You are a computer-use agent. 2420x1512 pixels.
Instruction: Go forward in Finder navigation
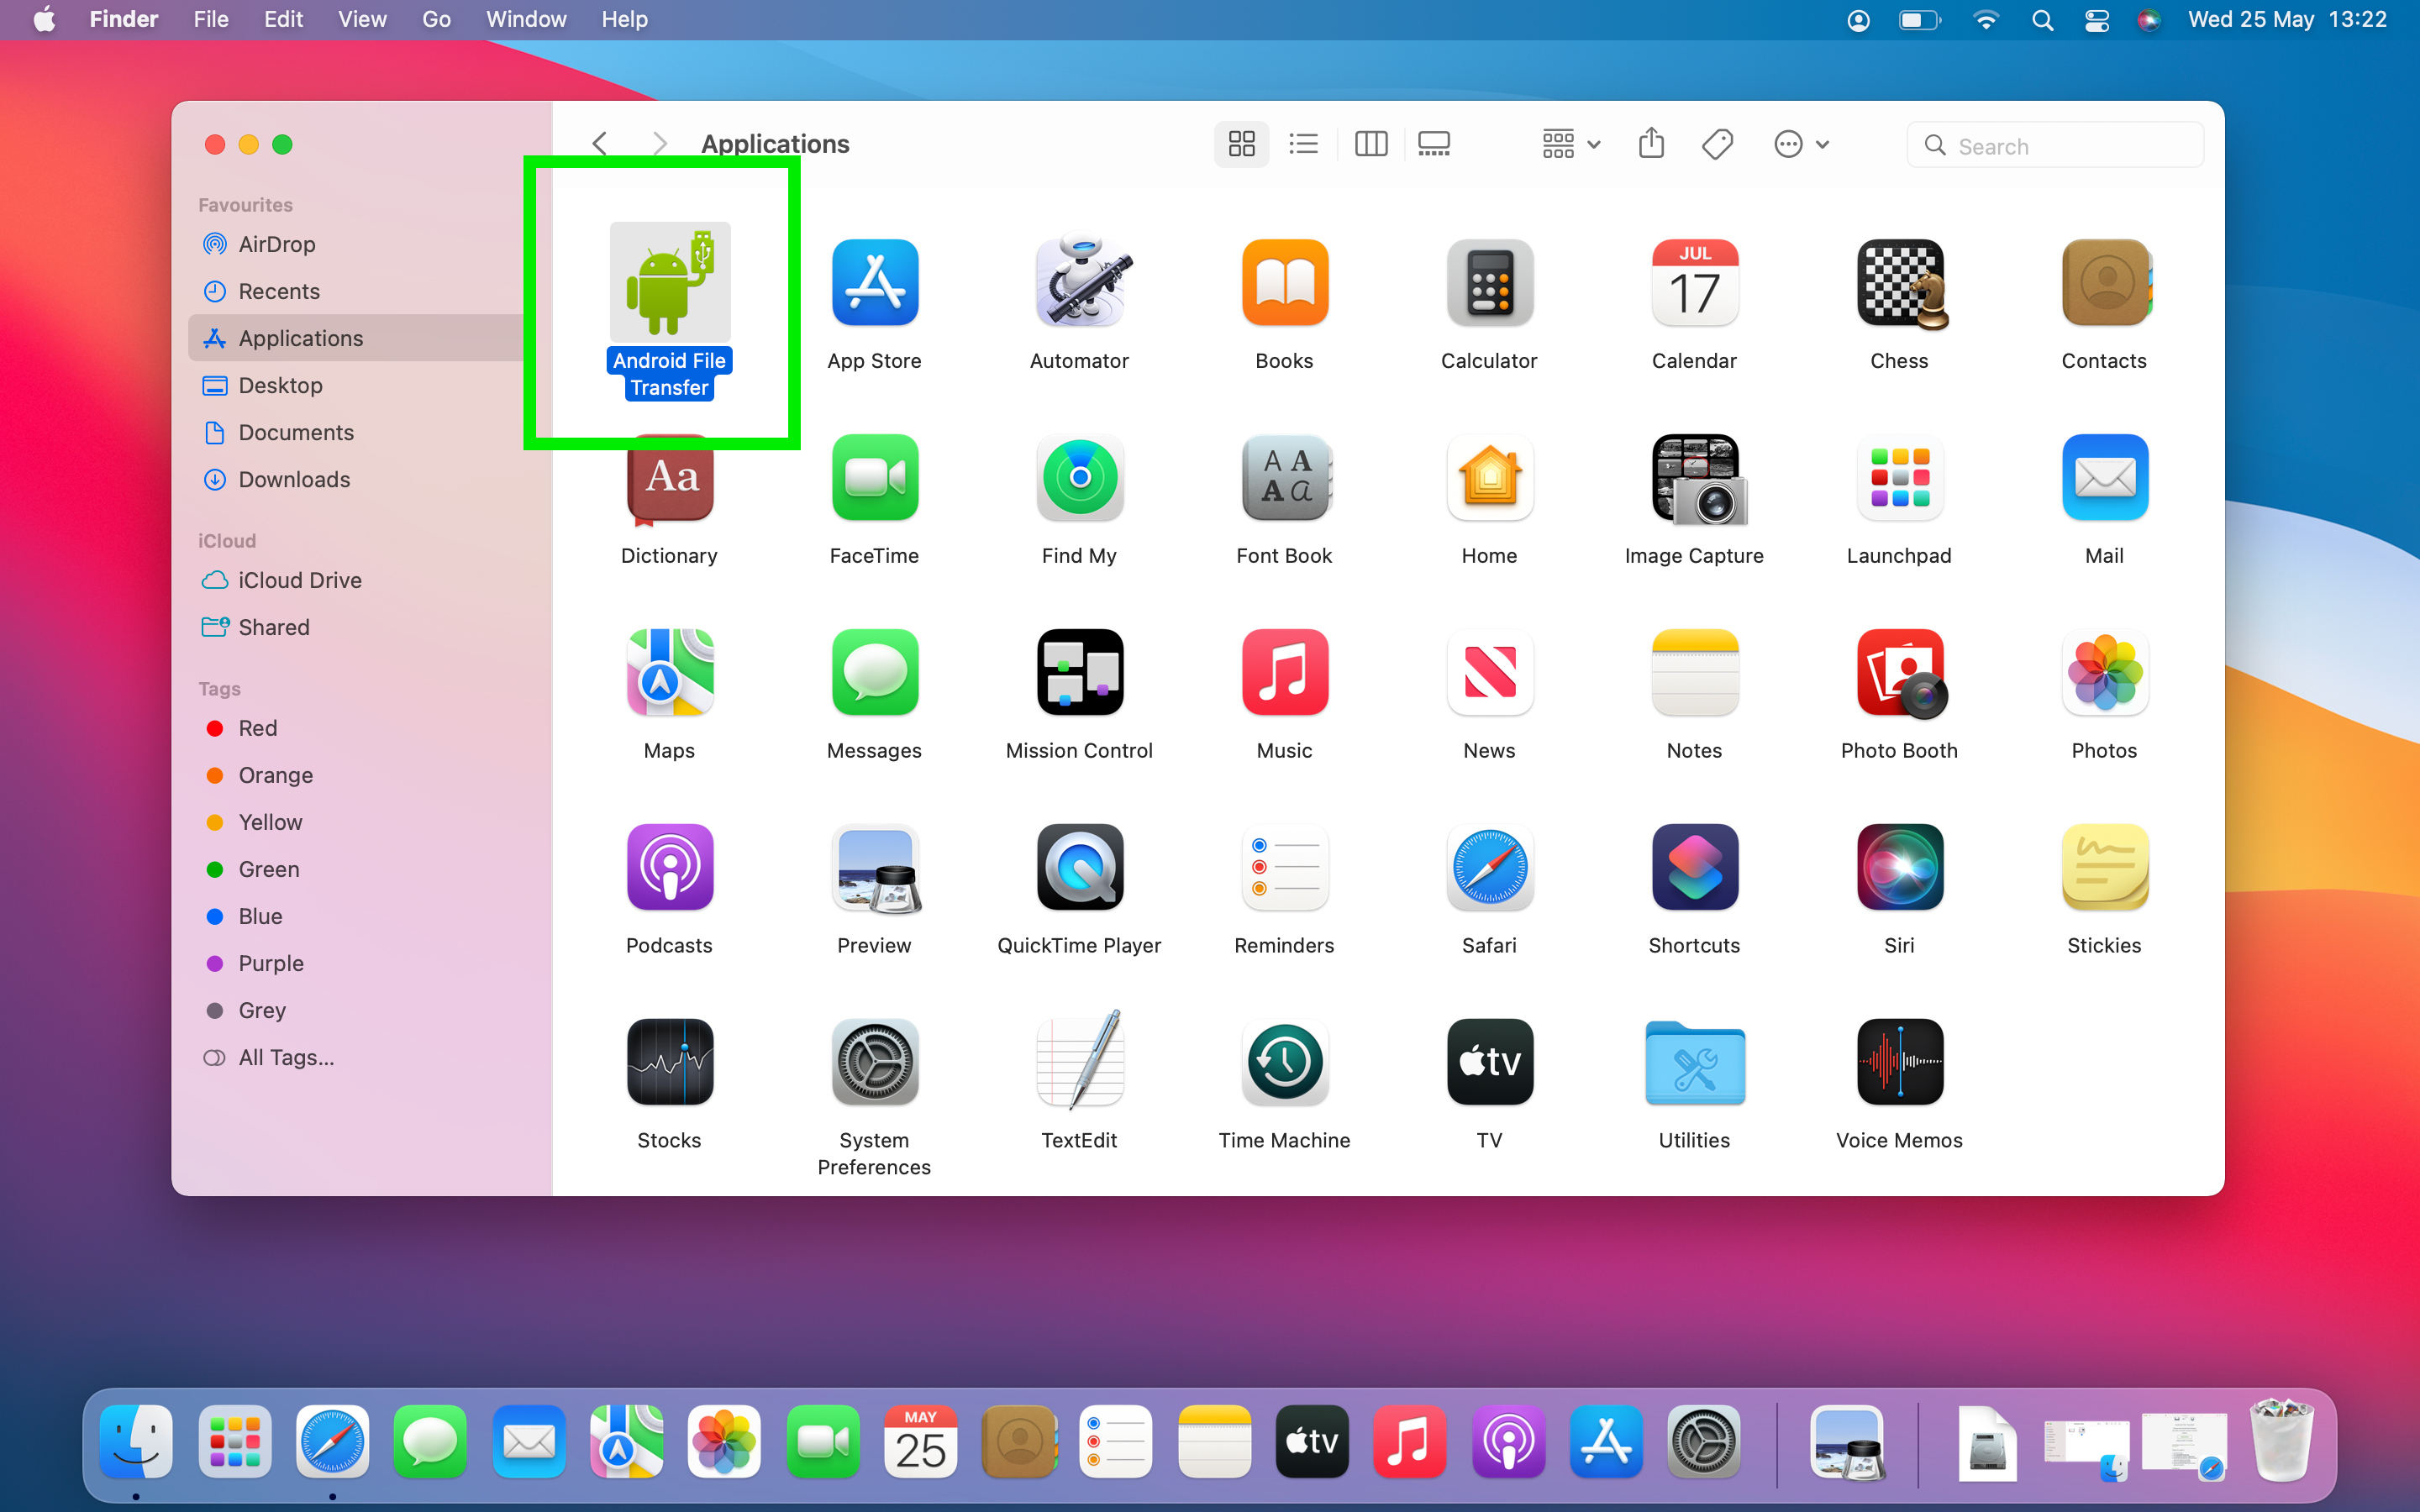coord(659,144)
